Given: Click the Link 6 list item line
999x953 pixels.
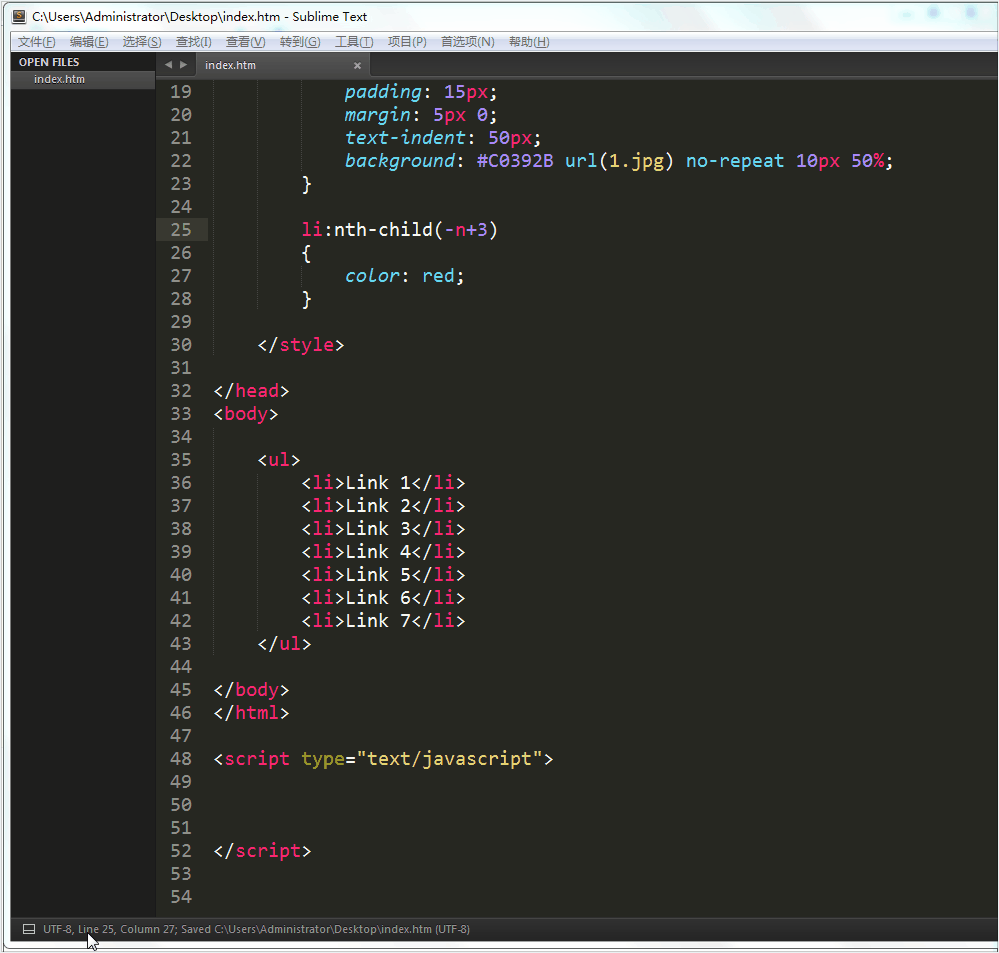Looking at the screenshot, I should coord(384,598).
